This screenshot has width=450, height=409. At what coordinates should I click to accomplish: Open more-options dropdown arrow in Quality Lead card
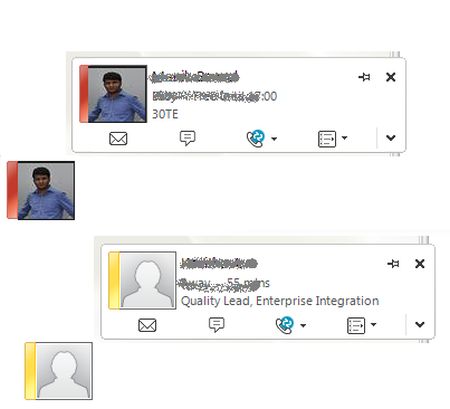point(374,324)
